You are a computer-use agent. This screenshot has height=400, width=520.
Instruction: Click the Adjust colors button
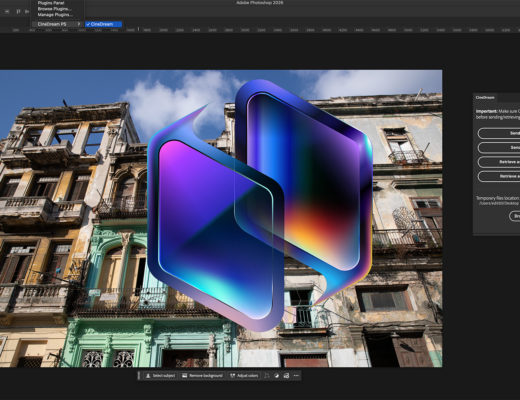[x=244, y=376]
